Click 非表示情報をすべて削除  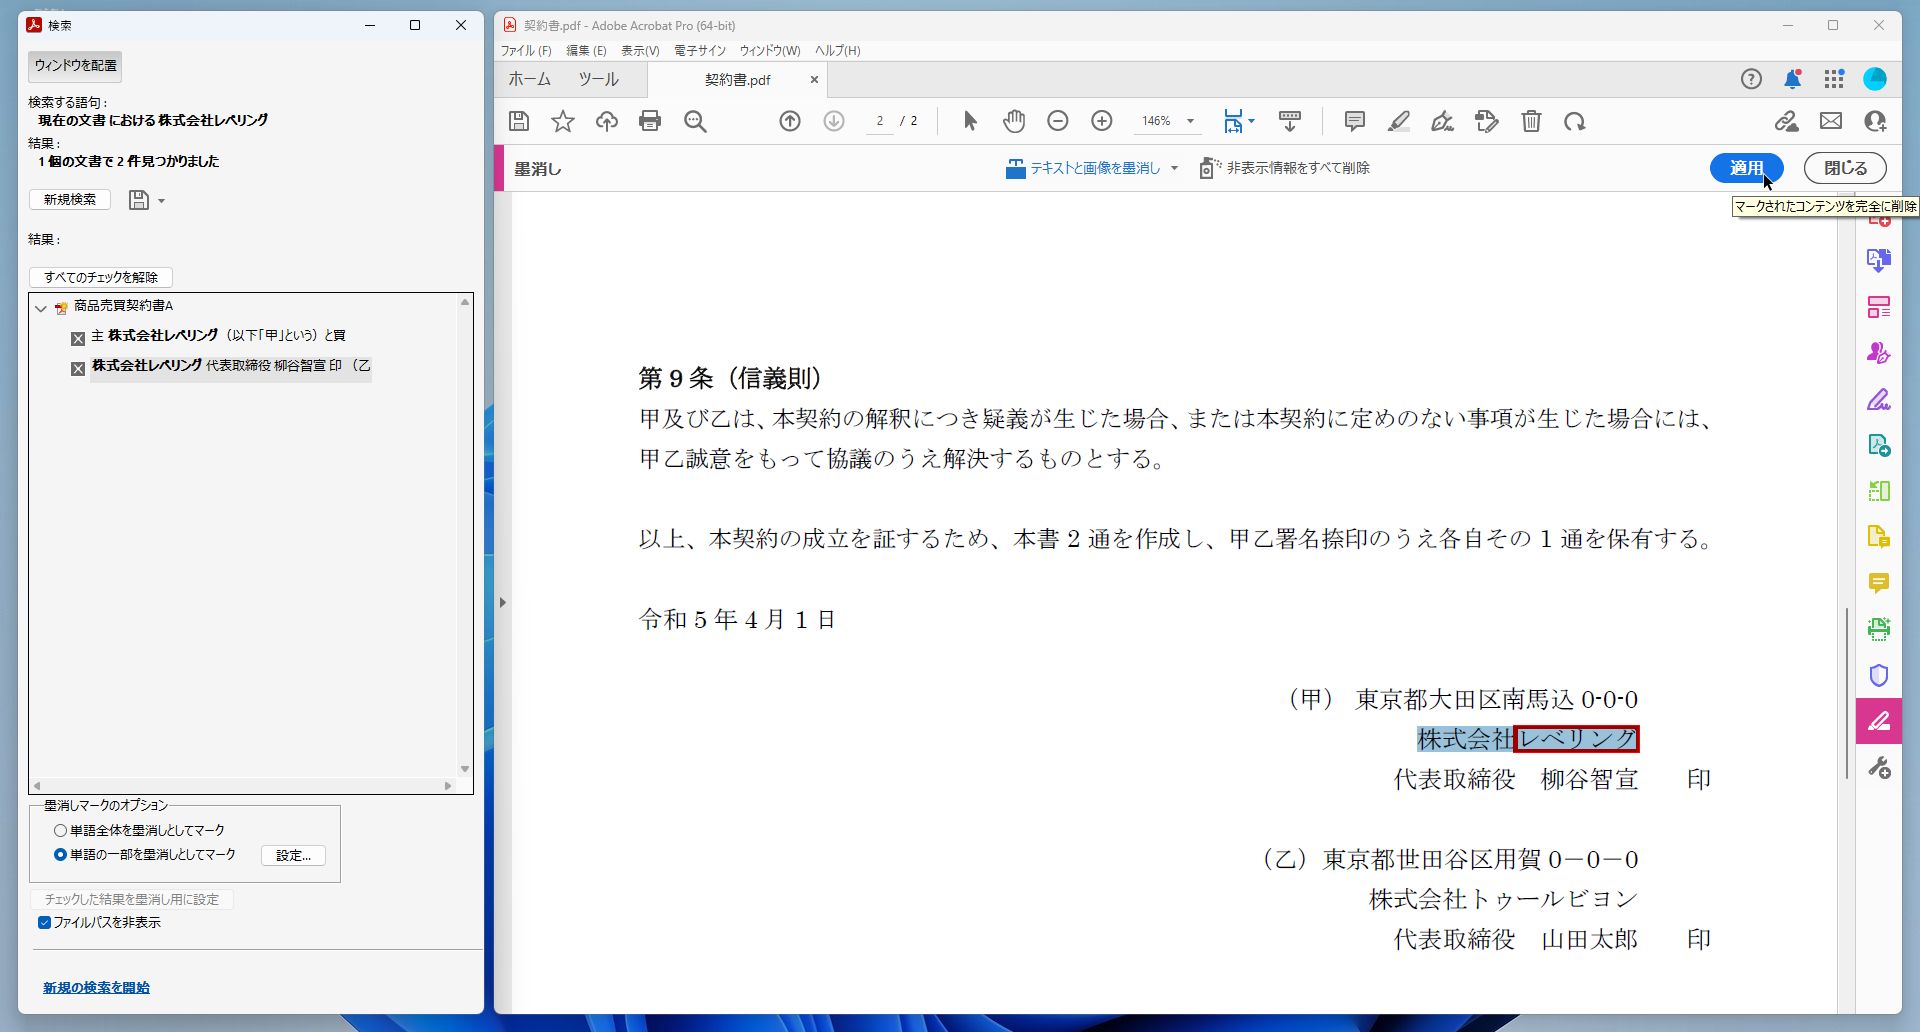click(x=1286, y=168)
